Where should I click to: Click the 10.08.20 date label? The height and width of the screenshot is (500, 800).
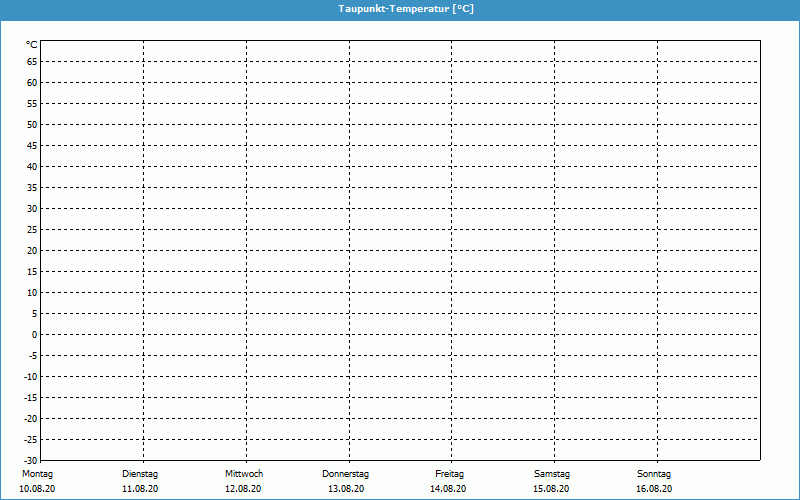37,489
